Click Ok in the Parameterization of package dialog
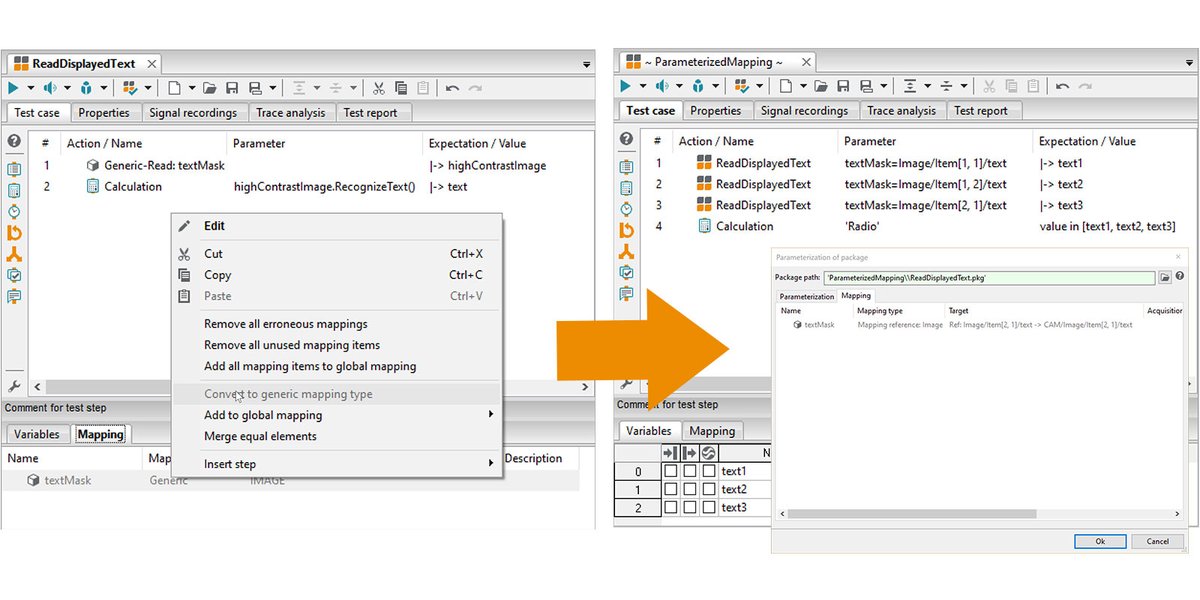Viewport: 1200px width, 600px height. (x=1099, y=541)
